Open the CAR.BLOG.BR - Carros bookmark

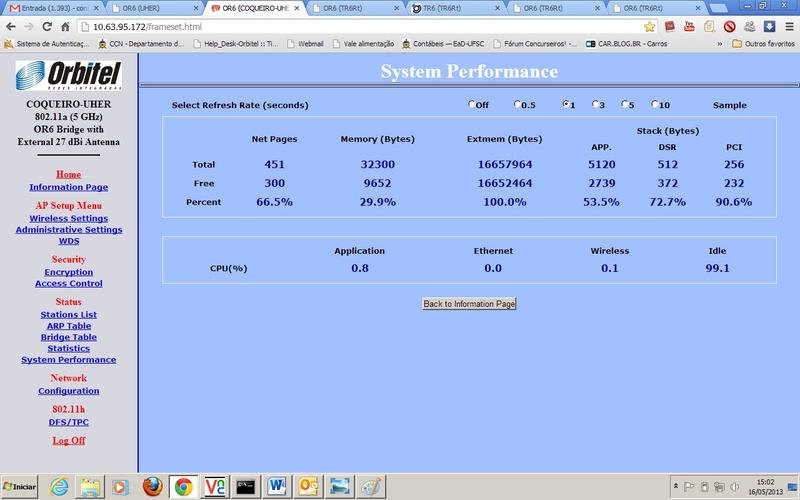[626, 44]
